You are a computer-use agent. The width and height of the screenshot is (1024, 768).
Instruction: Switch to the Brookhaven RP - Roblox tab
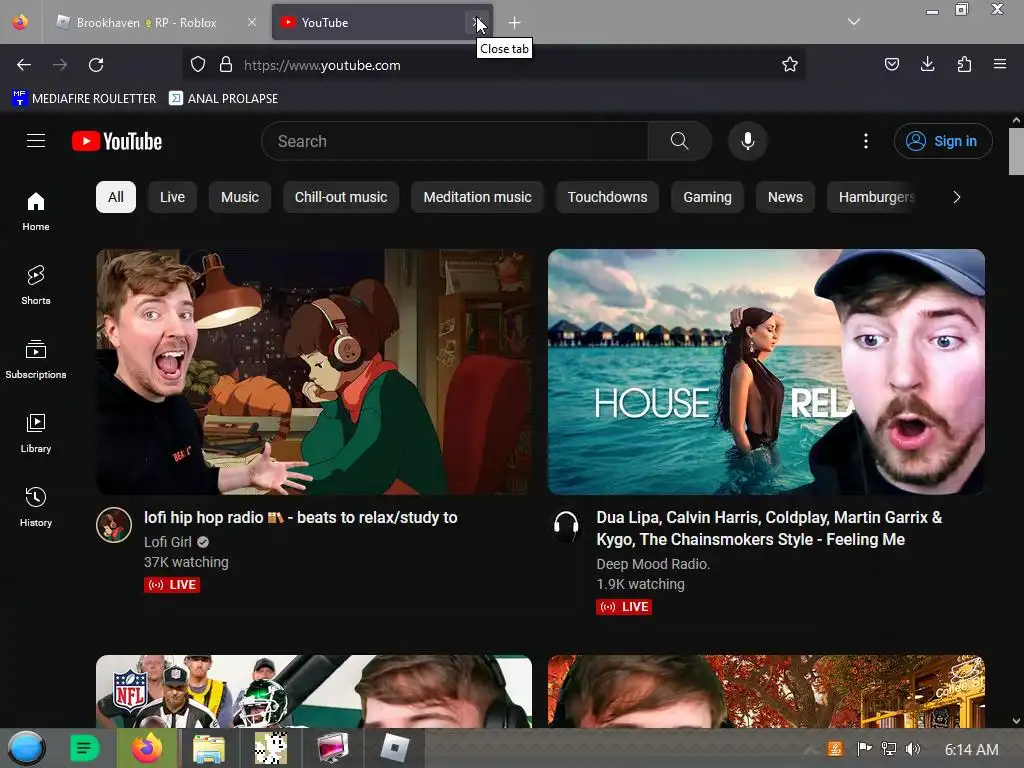click(147, 23)
